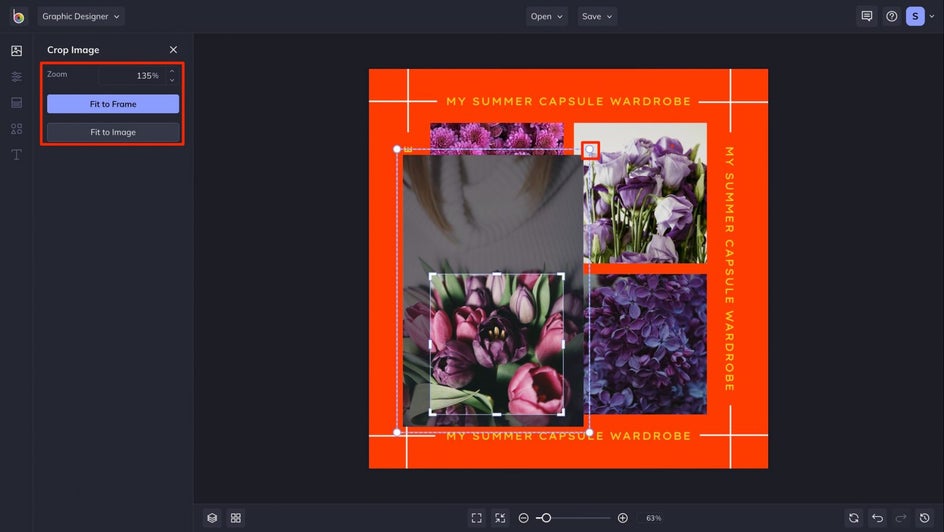Viewport: 944px width, 532px height.
Task: Click the BeFunky logo icon
Action: [18, 16]
